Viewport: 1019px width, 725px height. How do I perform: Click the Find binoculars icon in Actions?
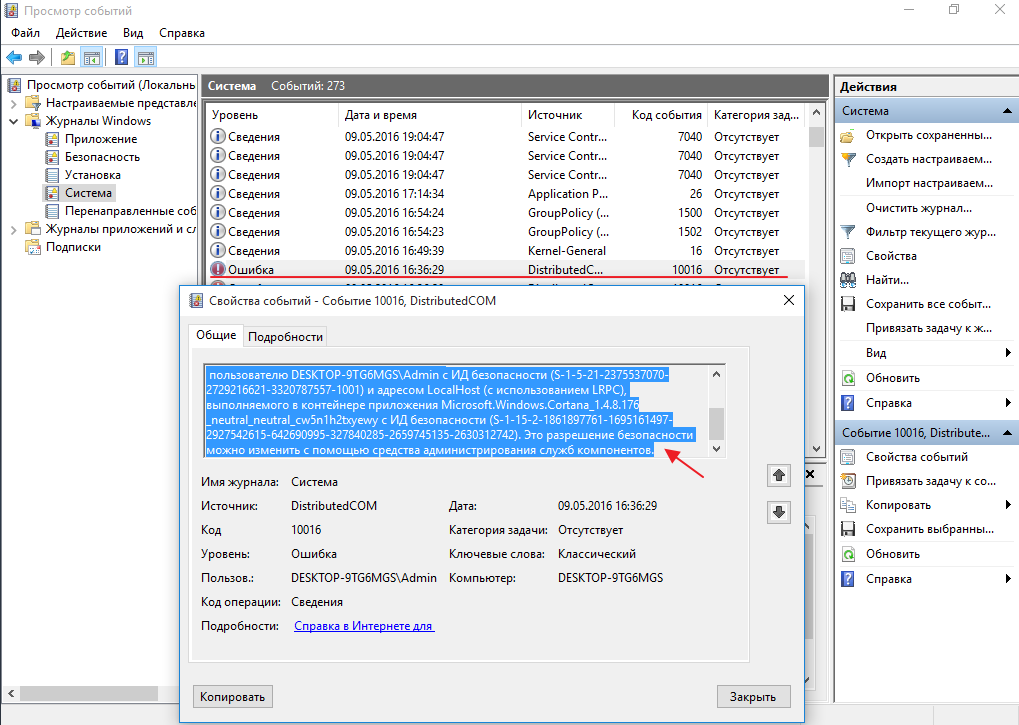click(x=848, y=280)
